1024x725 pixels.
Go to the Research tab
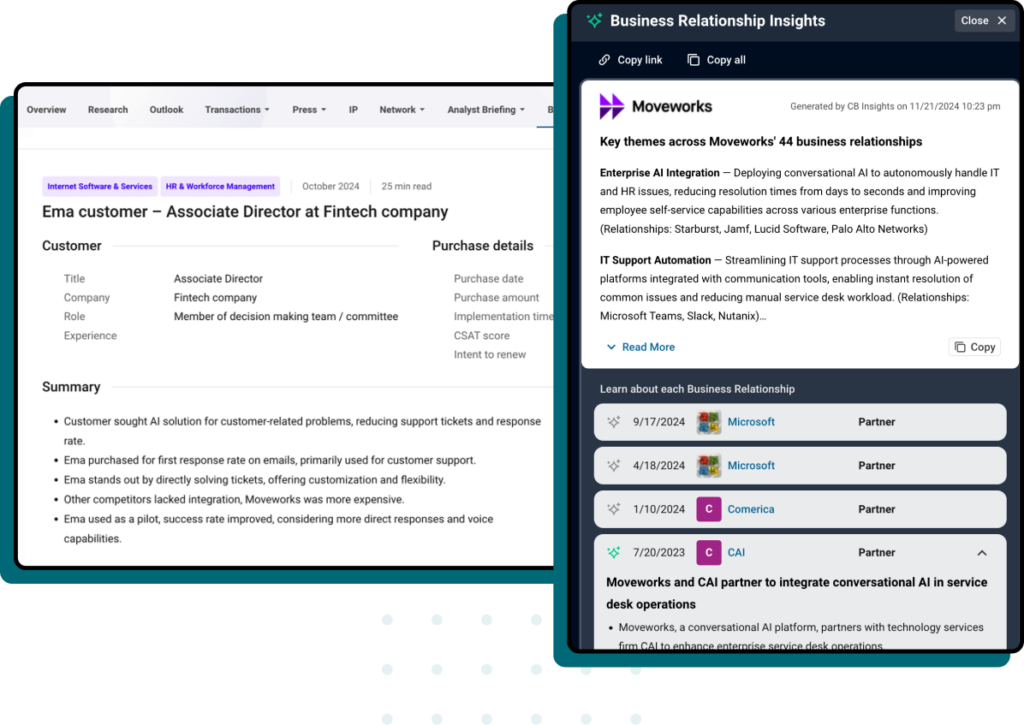[108, 110]
